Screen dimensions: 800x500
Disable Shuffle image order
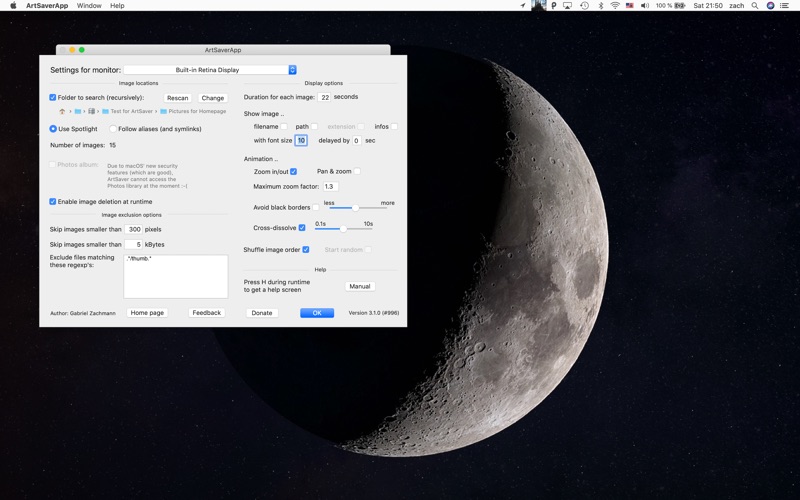point(306,250)
